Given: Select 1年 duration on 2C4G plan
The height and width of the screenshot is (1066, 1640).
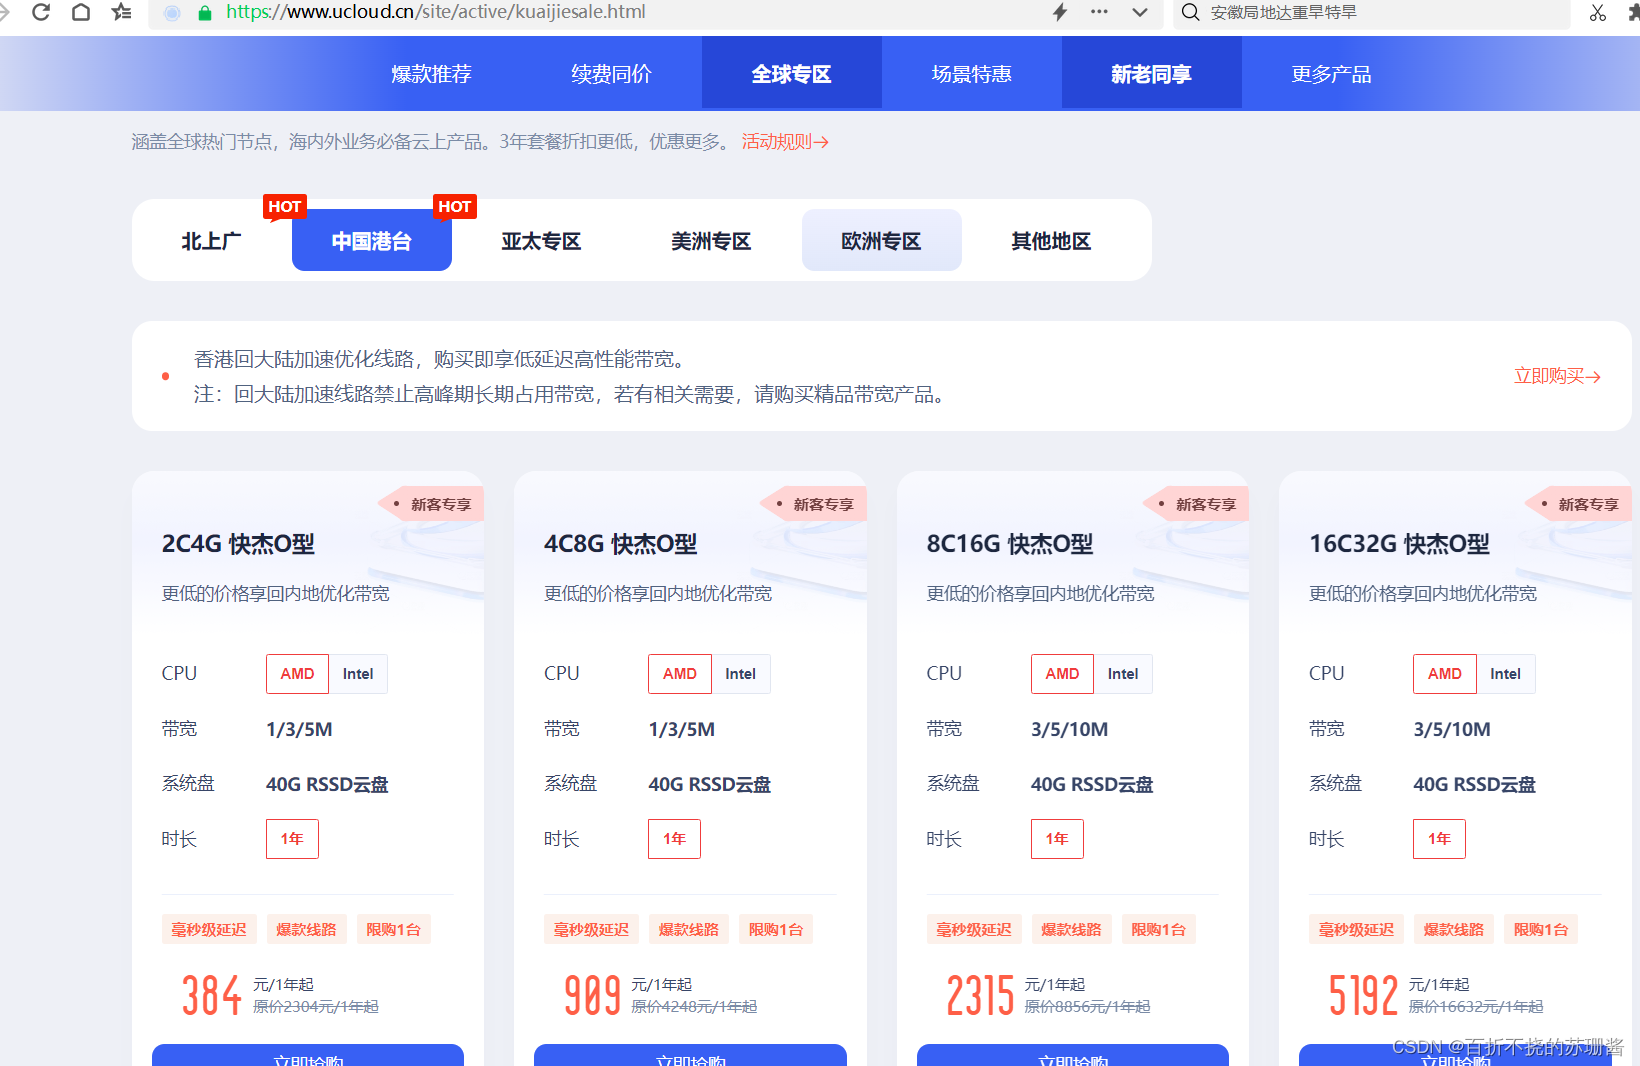Looking at the screenshot, I should coord(292,839).
